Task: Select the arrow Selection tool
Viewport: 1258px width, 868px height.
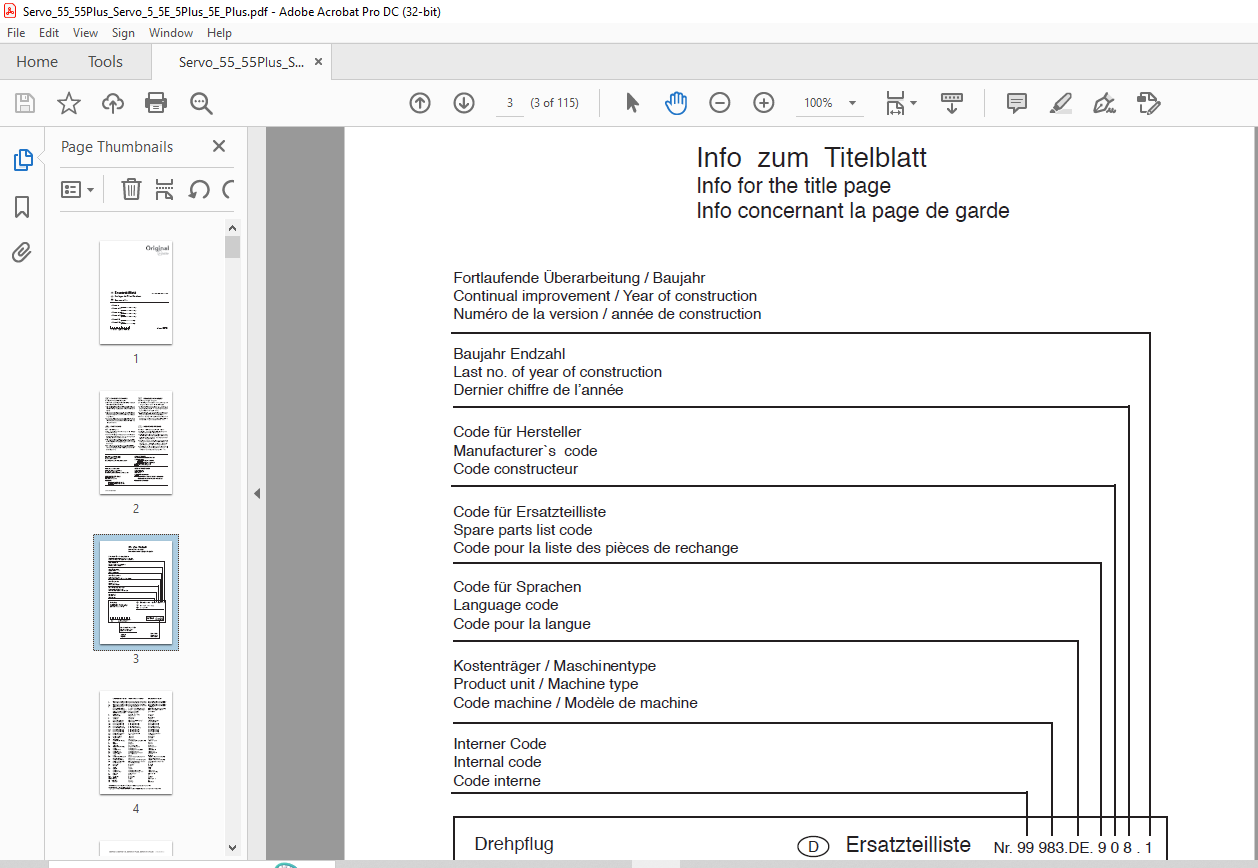Action: click(x=632, y=103)
